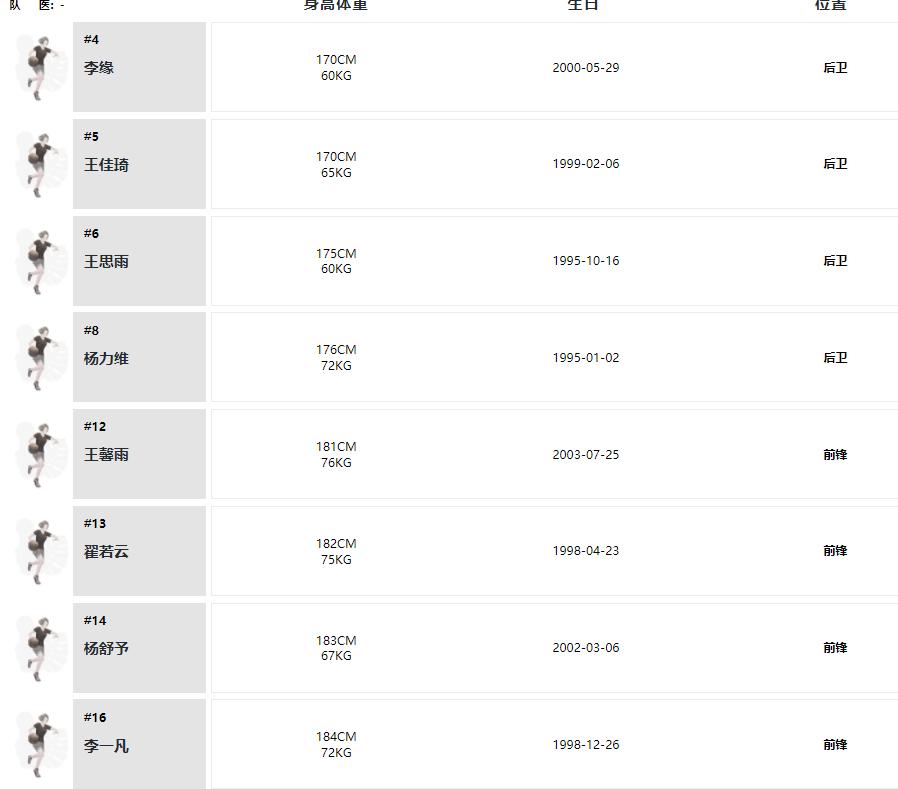This screenshot has width=898, height=789.
Task: Click 前锋 position in 李一凡 row
Action: point(835,744)
